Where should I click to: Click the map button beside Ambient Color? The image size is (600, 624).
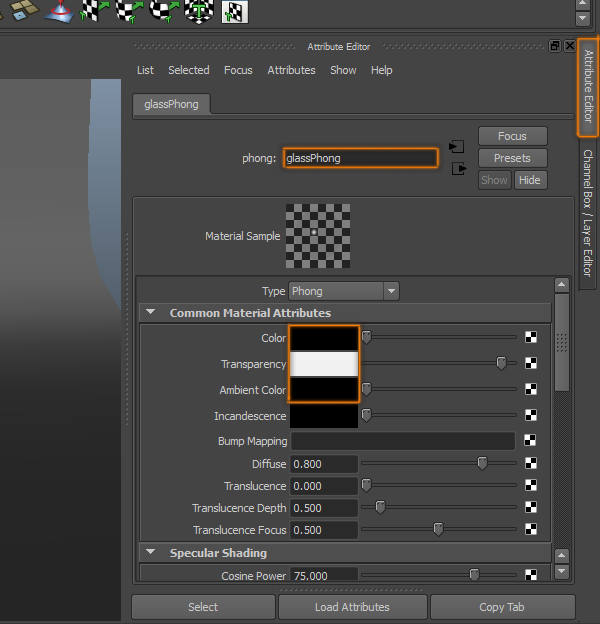[531, 390]
